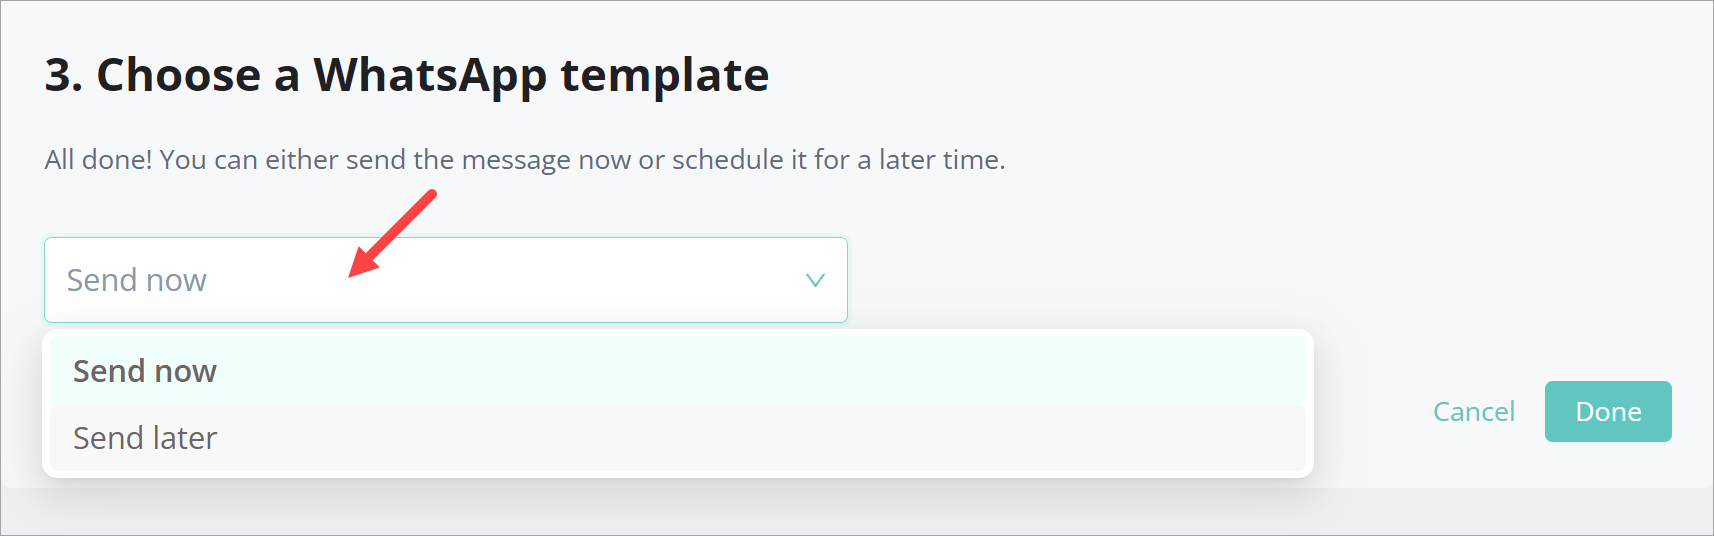Click the Send now placeholder text
The image size is (1714, 536).
pos(137,280)
